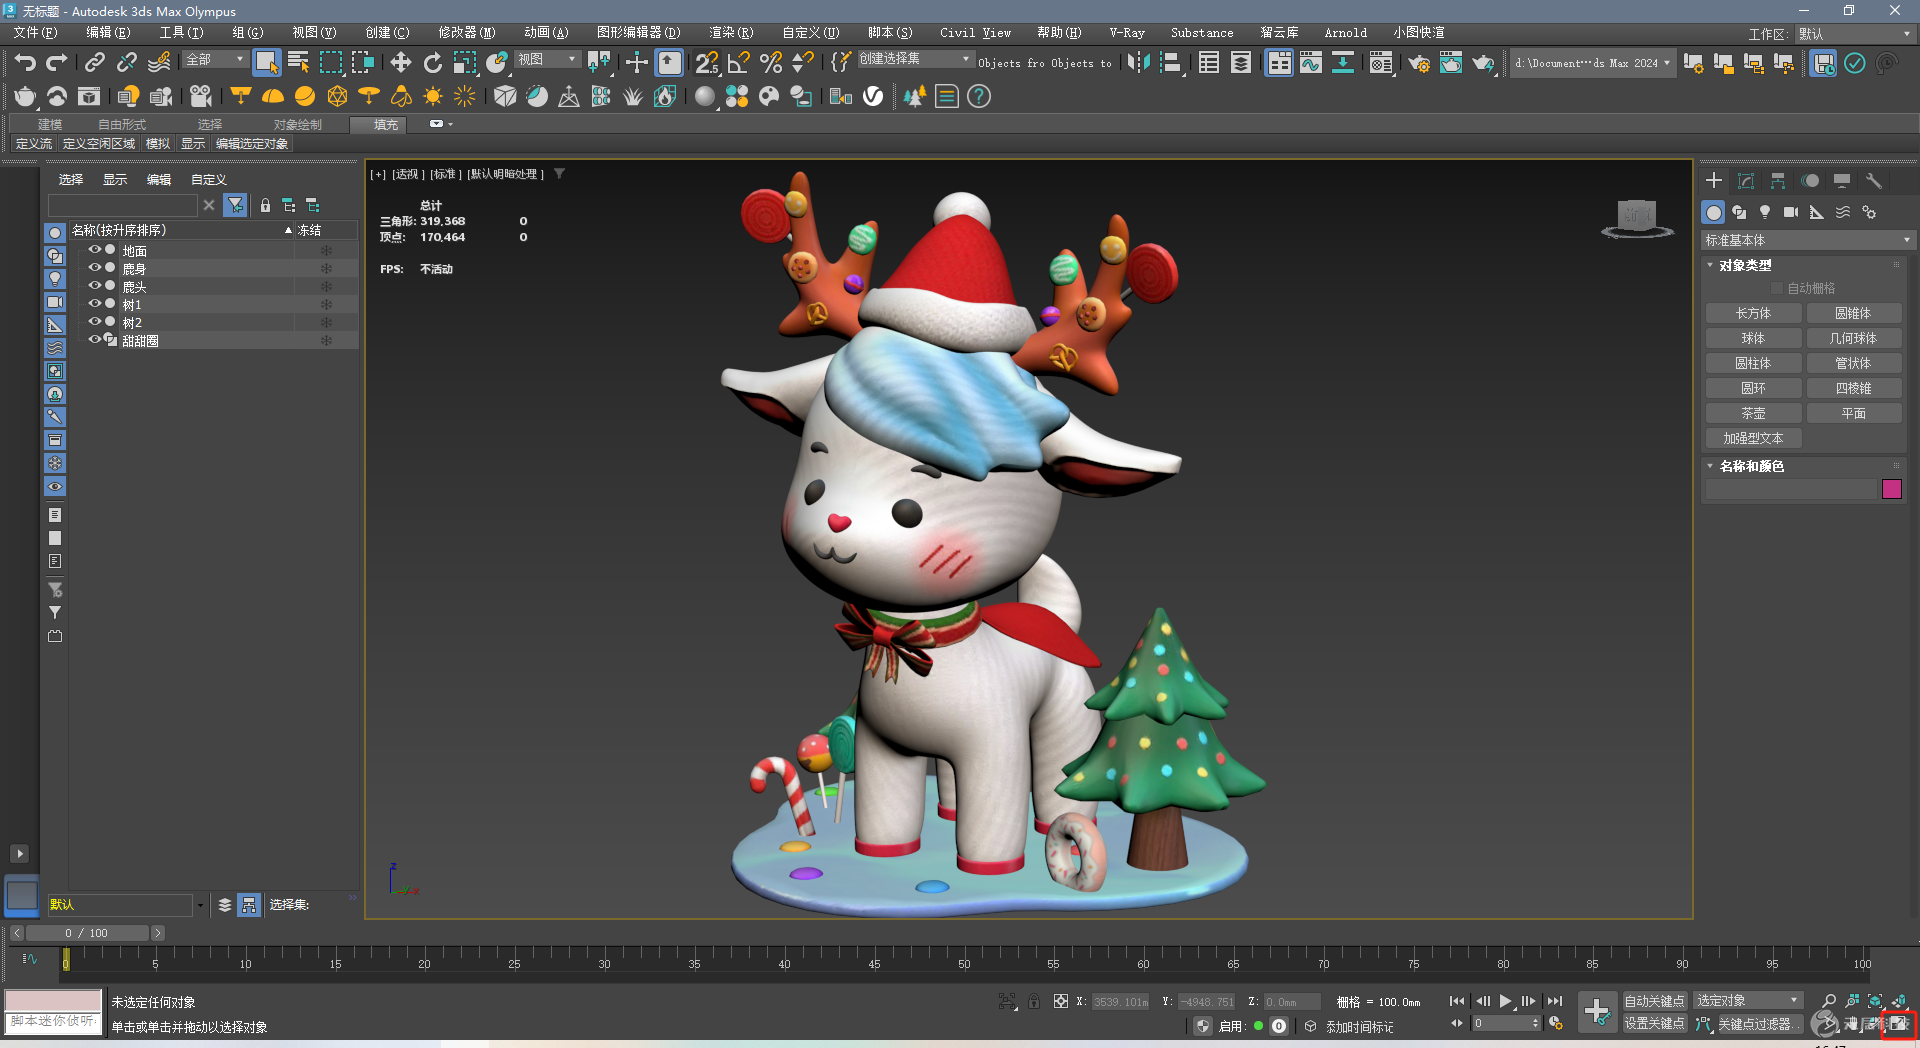This screenshot has height=1048, width=1920.
Task: Open the 全部 selection filter dropdown
Action: pos(214,60)
